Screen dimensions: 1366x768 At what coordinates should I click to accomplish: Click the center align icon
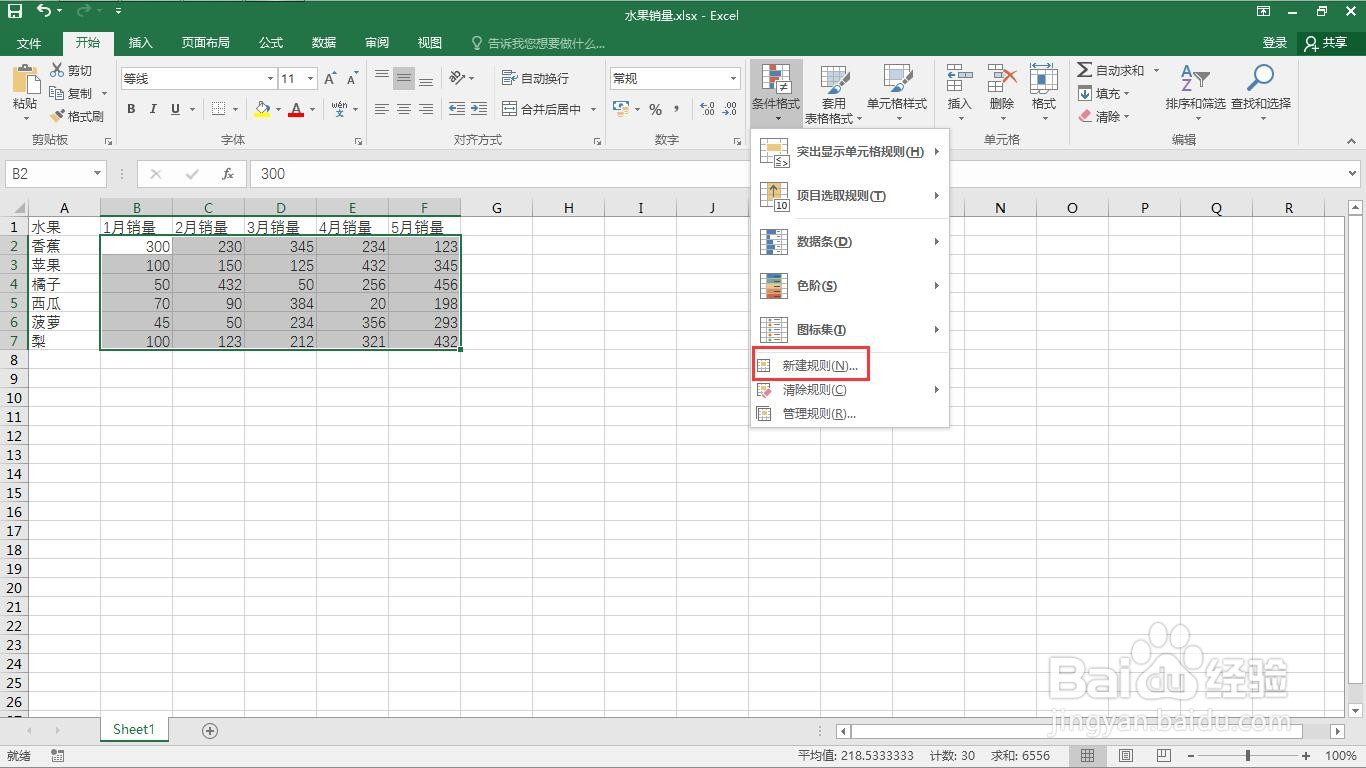point(404,109)
